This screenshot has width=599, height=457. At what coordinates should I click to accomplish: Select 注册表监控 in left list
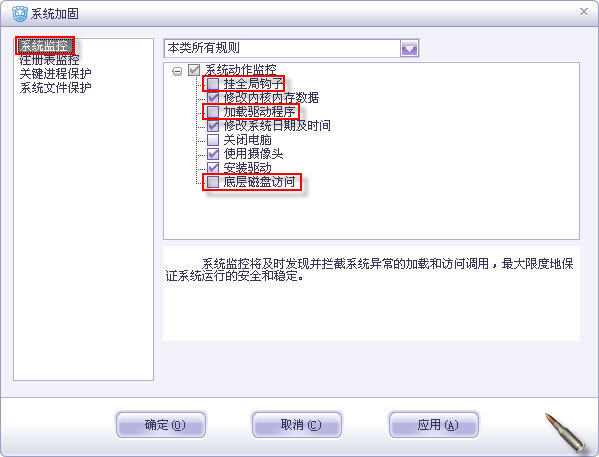click(49, 60)
